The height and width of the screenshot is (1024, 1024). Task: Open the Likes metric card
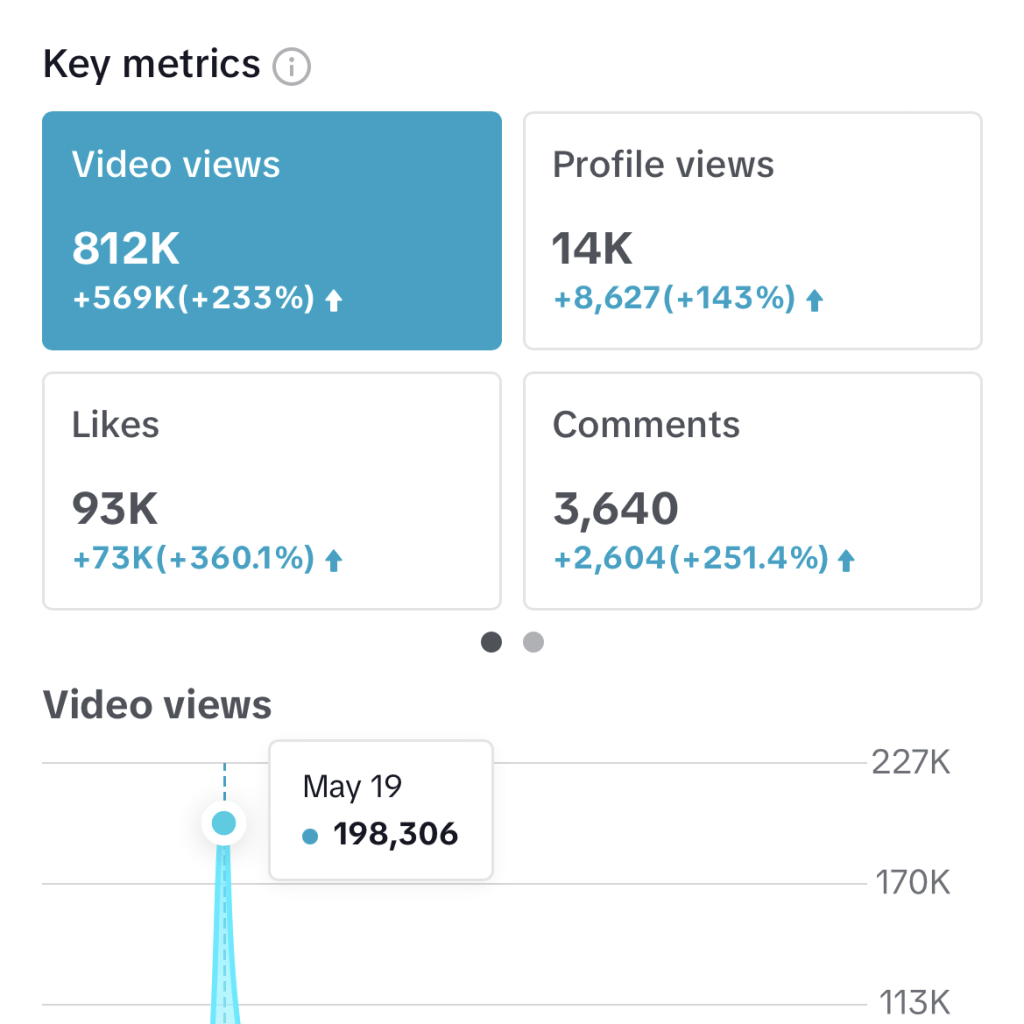272,490
